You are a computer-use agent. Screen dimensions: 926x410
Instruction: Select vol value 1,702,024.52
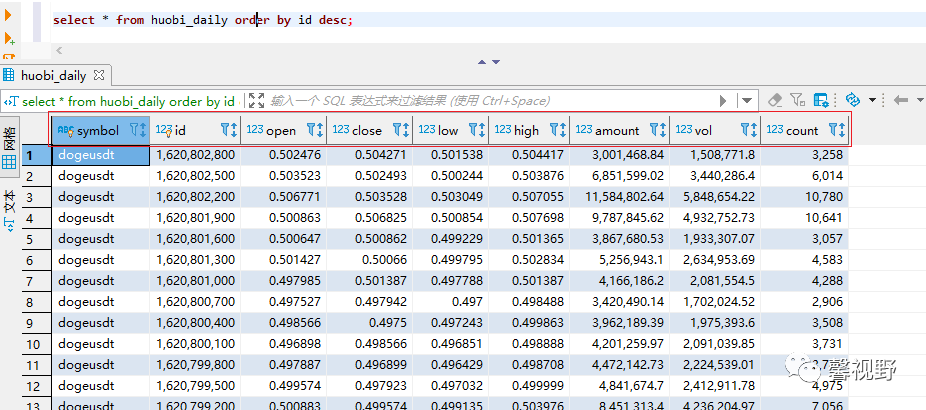click(x=716, y=302)
